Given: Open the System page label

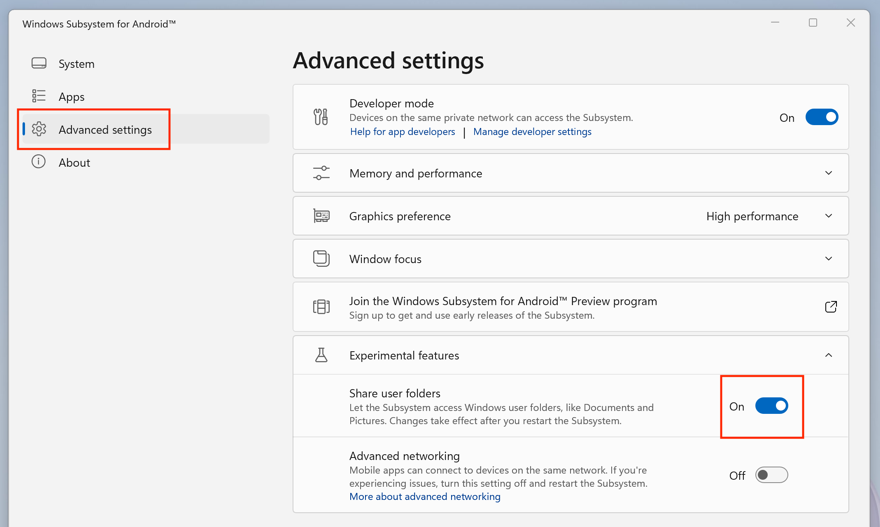Looking at the screenshot, I should point(76,63).
